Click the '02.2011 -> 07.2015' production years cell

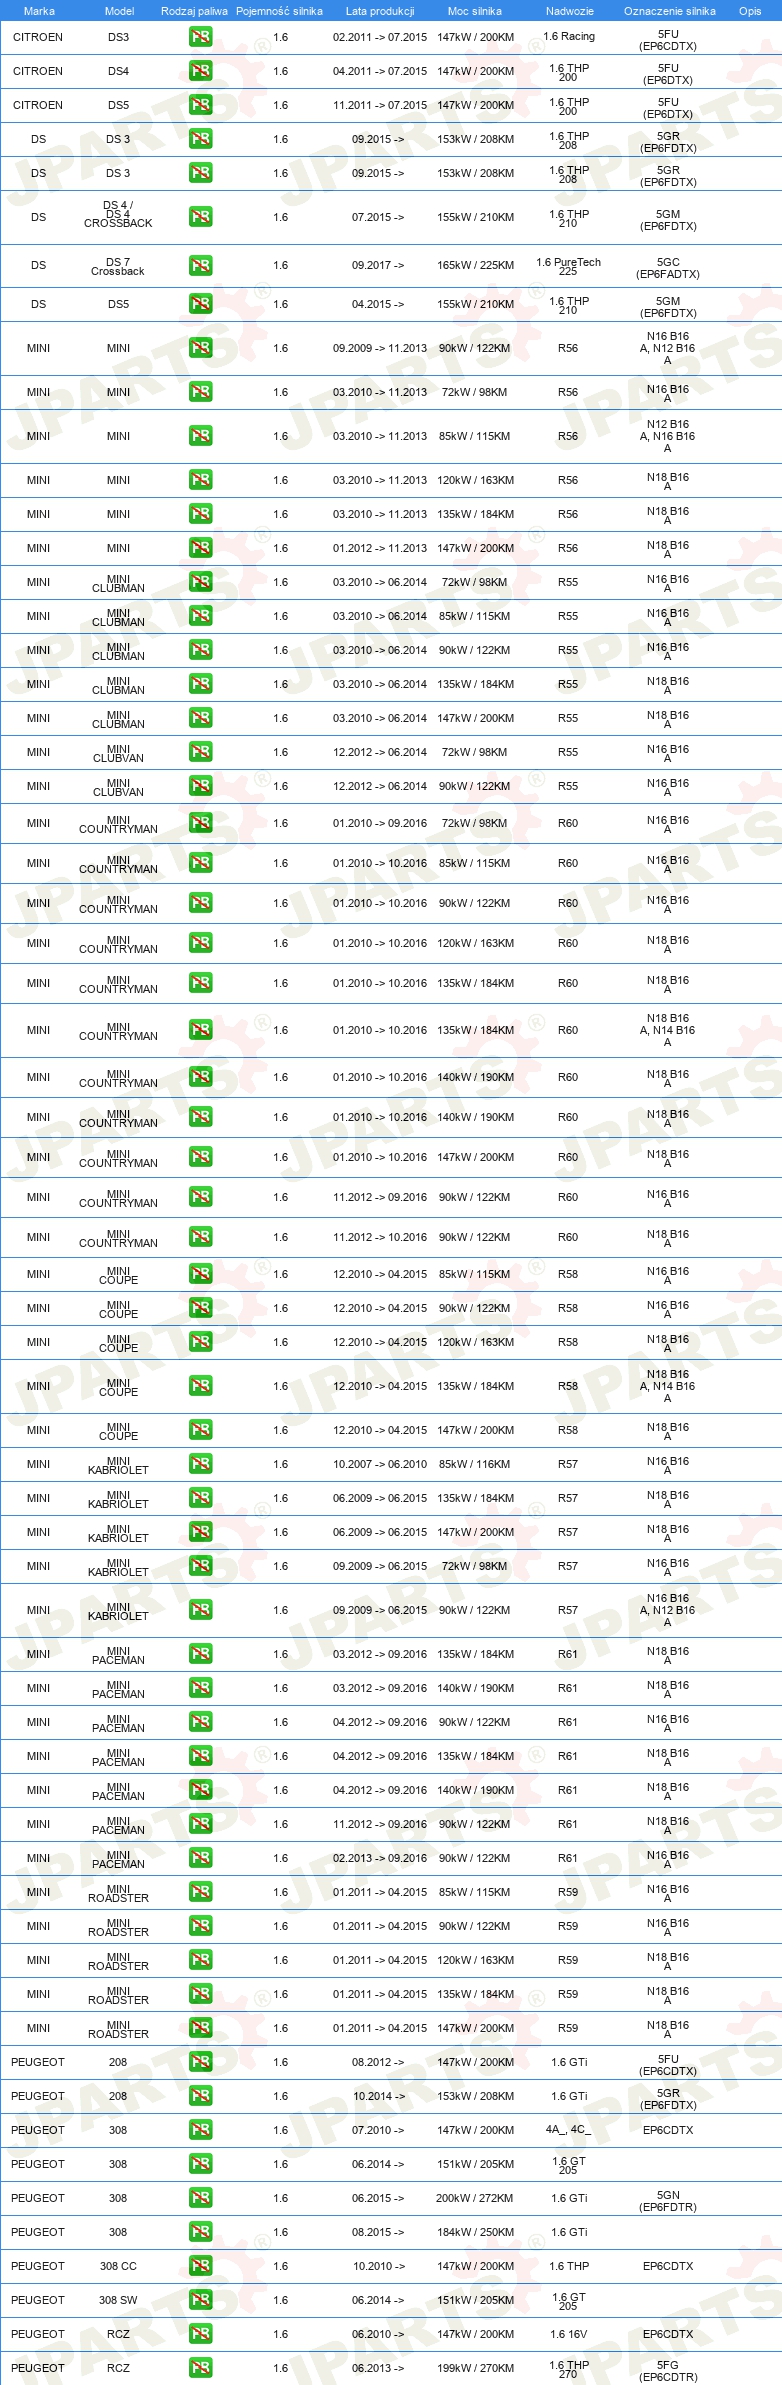380,37
